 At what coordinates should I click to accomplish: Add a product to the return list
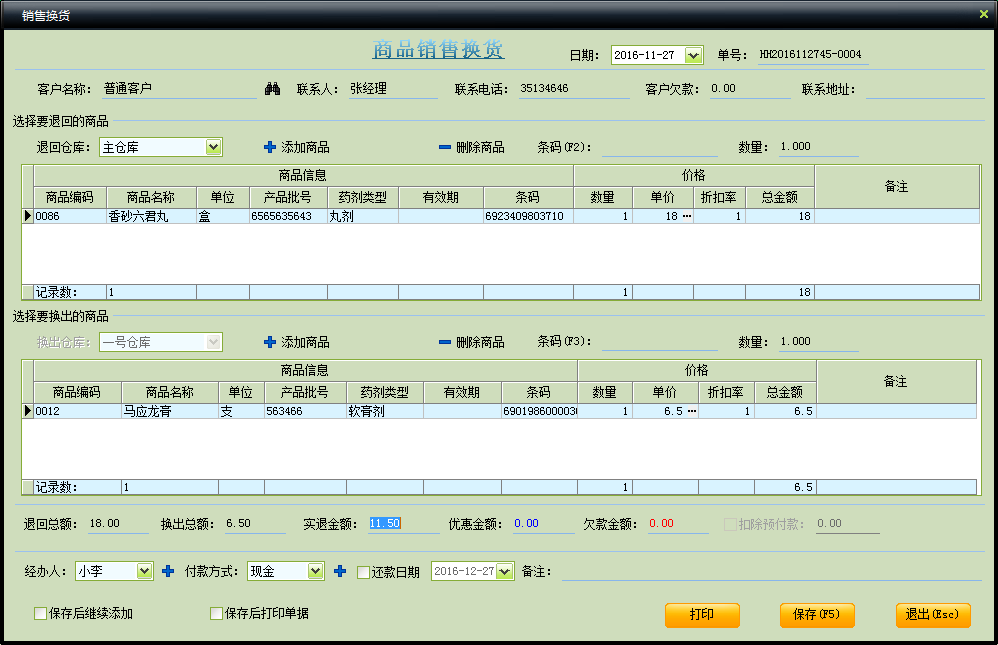click(x=297, y=147)
